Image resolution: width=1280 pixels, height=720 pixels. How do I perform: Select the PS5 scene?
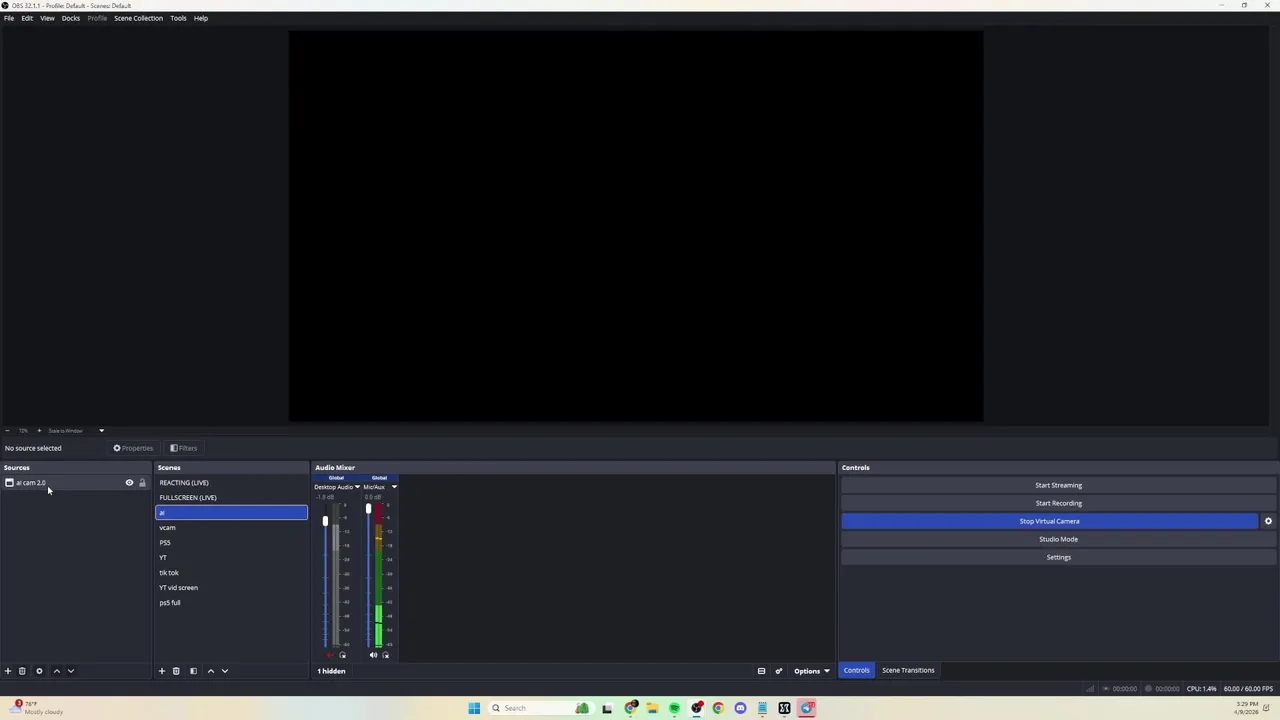pyautogui.click(x=231, y=543)
